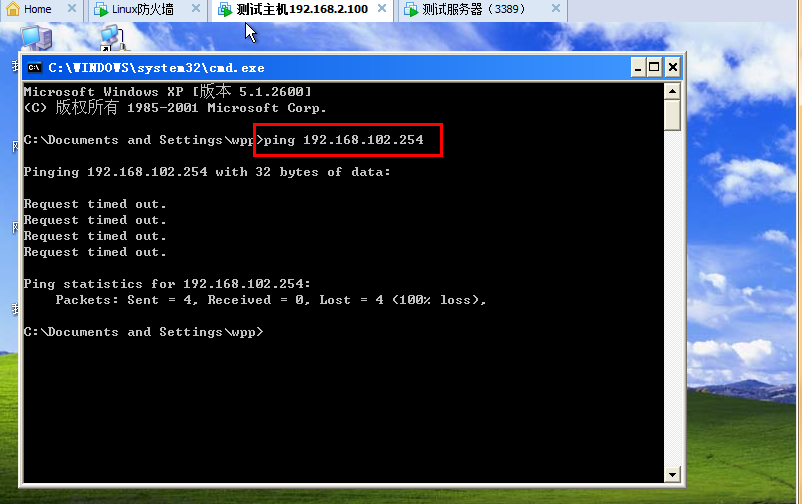This screenshot has width=802, height=504.
Task: Click the '1985-2001 Microsoft Corp.' copyright line
Action: [x=175, y=107]
